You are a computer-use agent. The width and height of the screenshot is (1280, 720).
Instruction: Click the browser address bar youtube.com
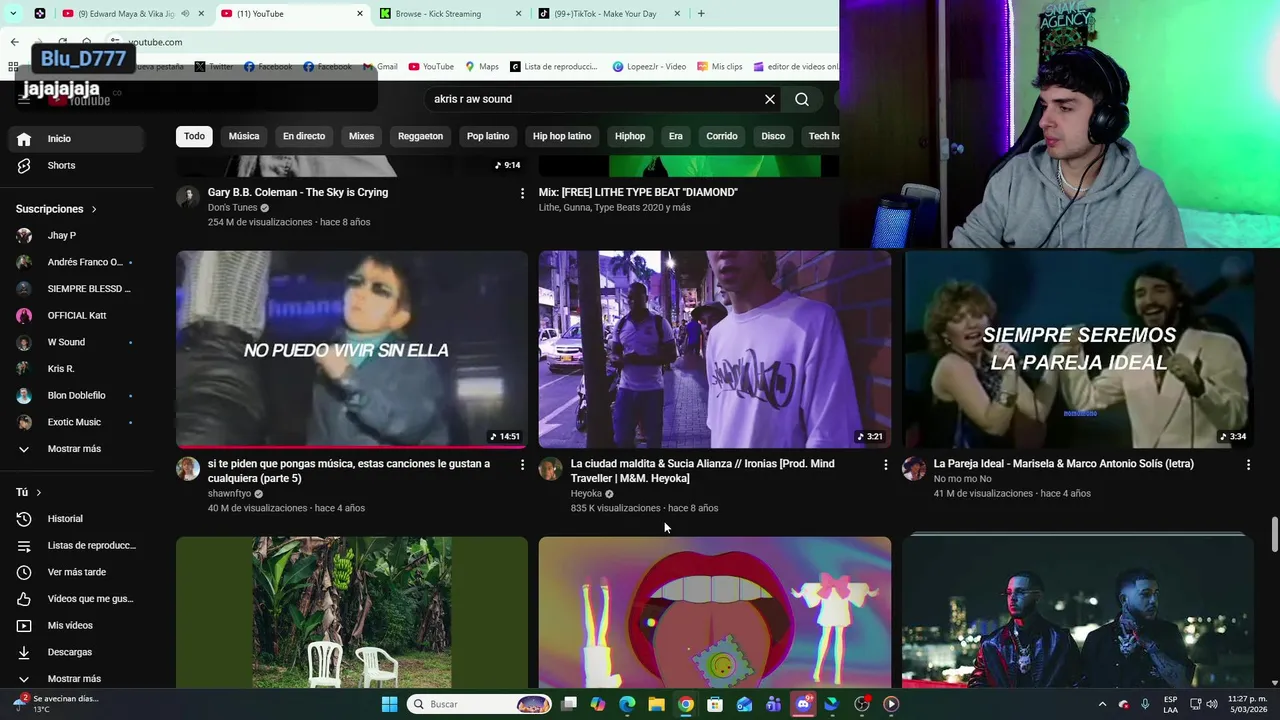[156, 42]
